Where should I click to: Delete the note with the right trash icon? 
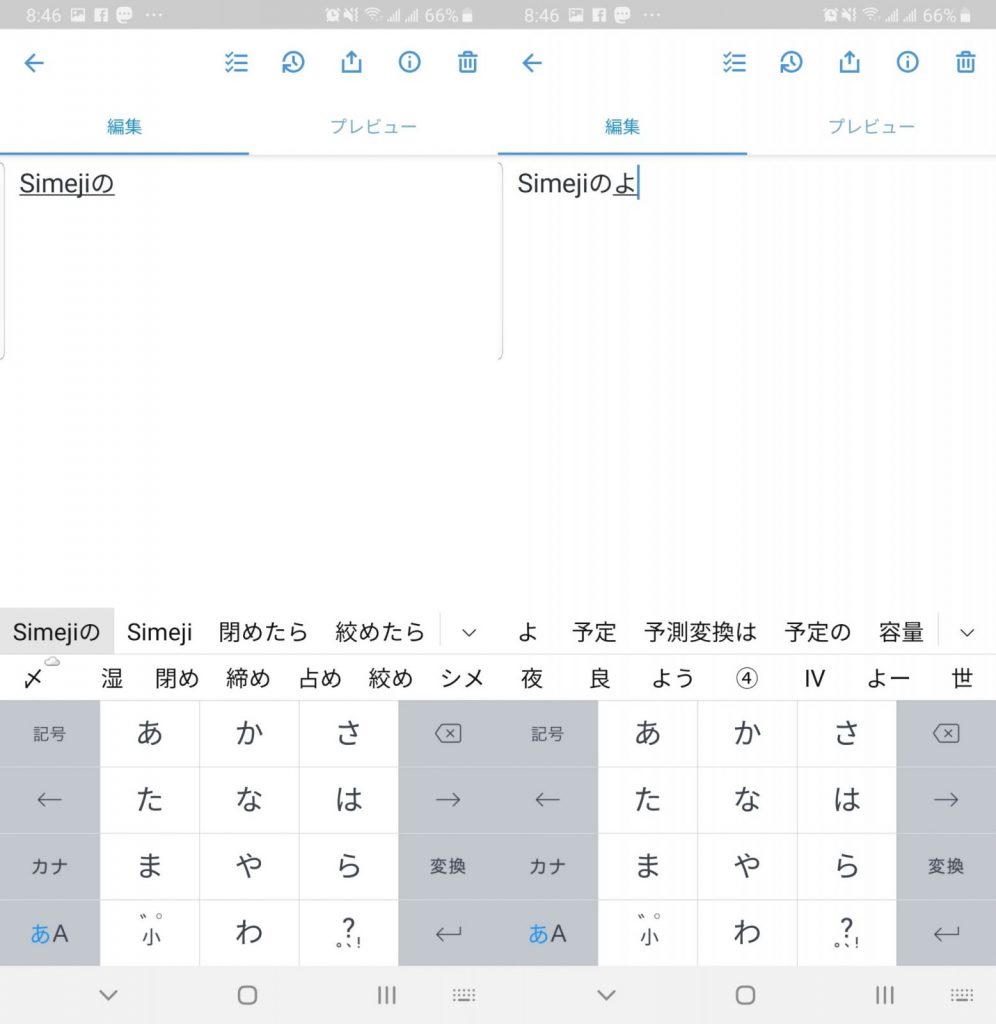pyautogui.click(x=965, y=63)
